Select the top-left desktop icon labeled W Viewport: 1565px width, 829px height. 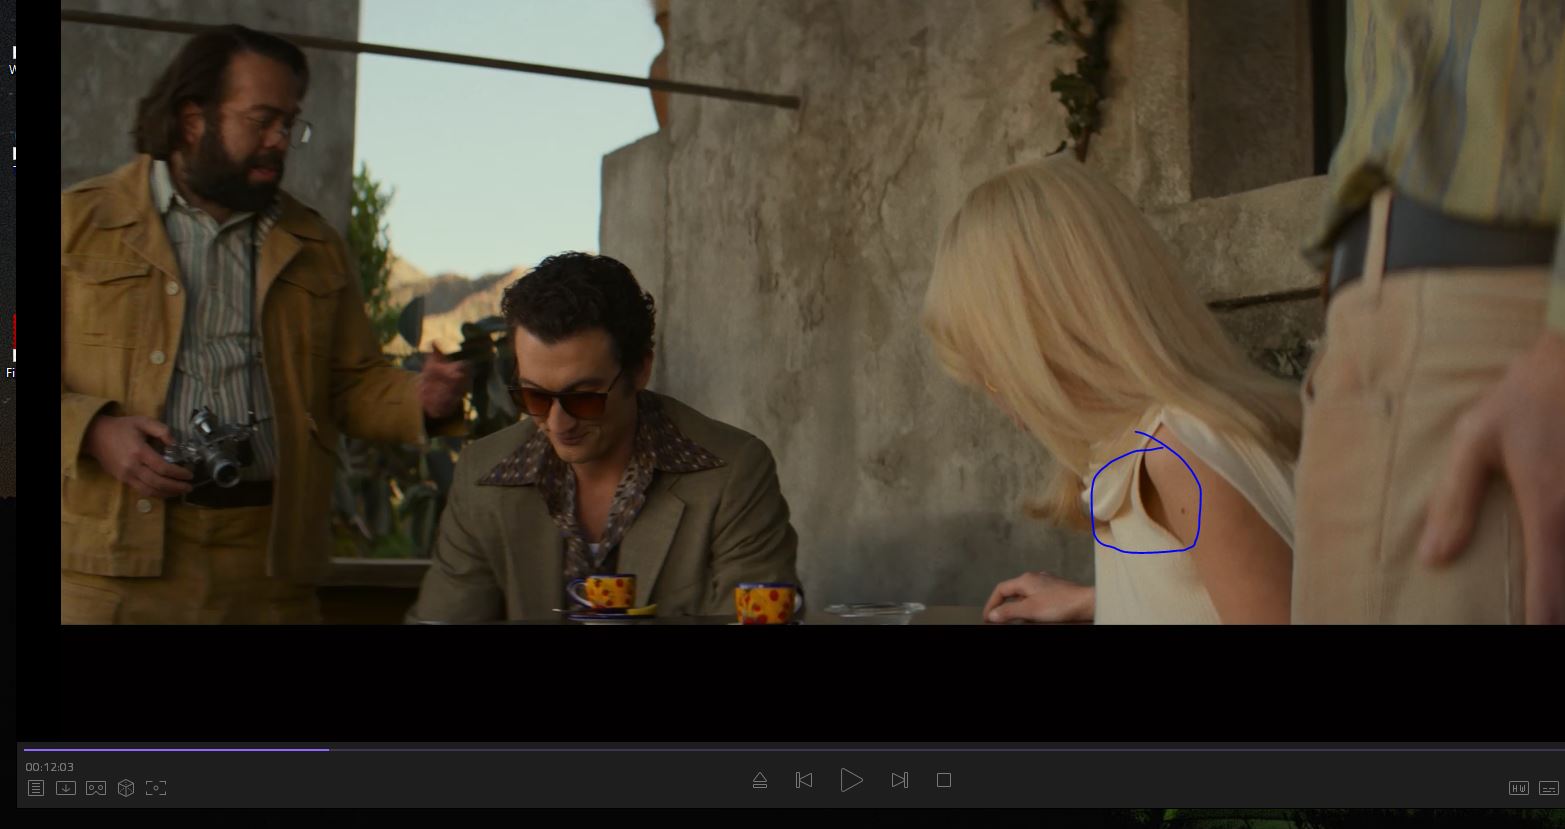[12, 58]
